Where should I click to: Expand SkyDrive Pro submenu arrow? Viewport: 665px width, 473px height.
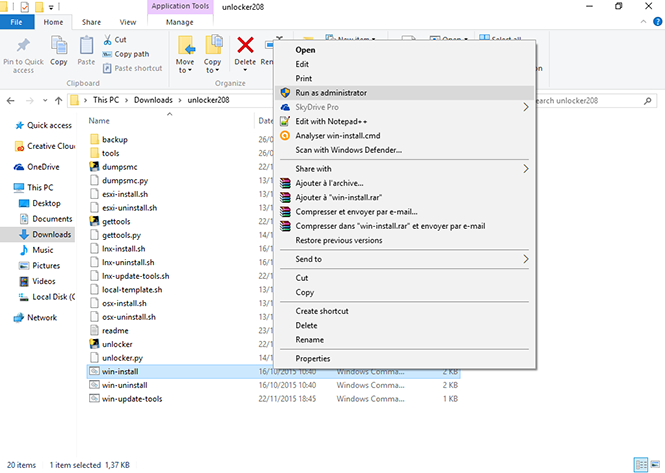point(525,107)
